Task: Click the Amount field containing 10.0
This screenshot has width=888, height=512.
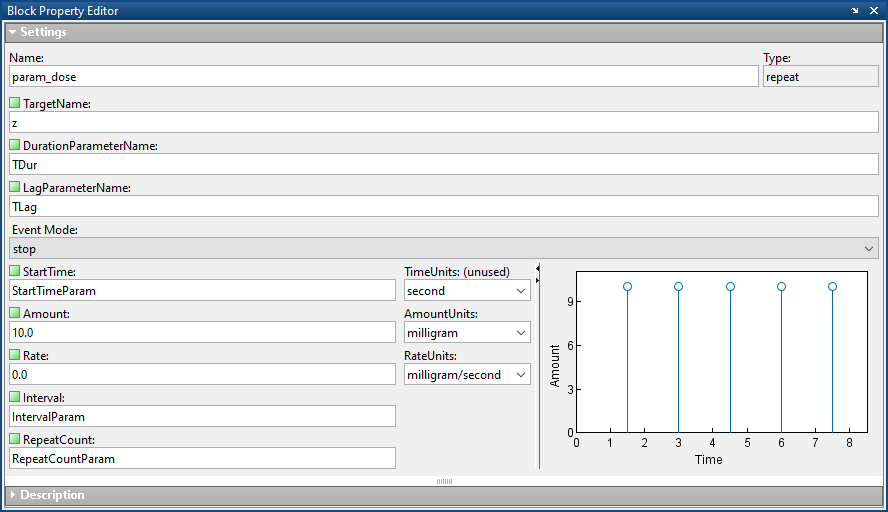Action: [203, 332]
